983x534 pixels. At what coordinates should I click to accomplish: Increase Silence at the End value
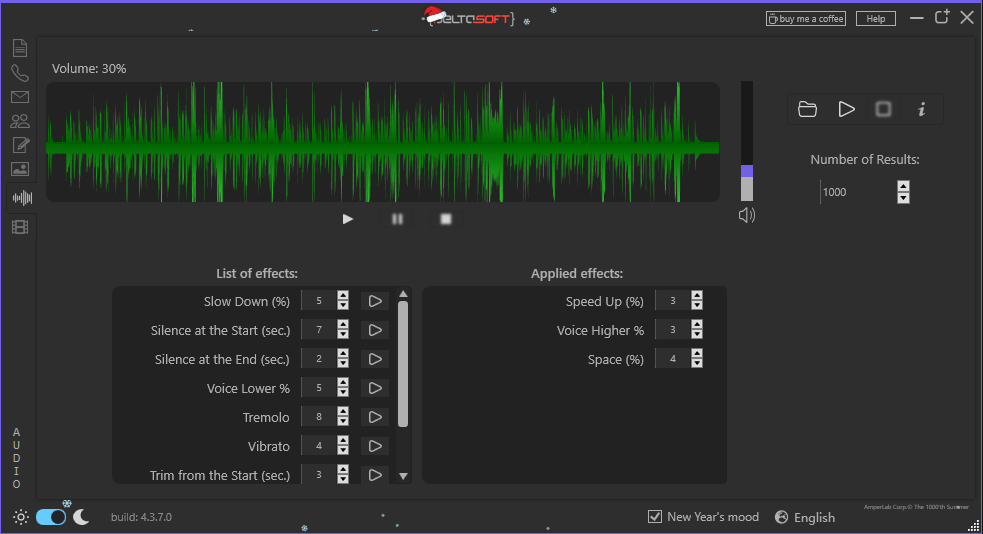[343, 354]
